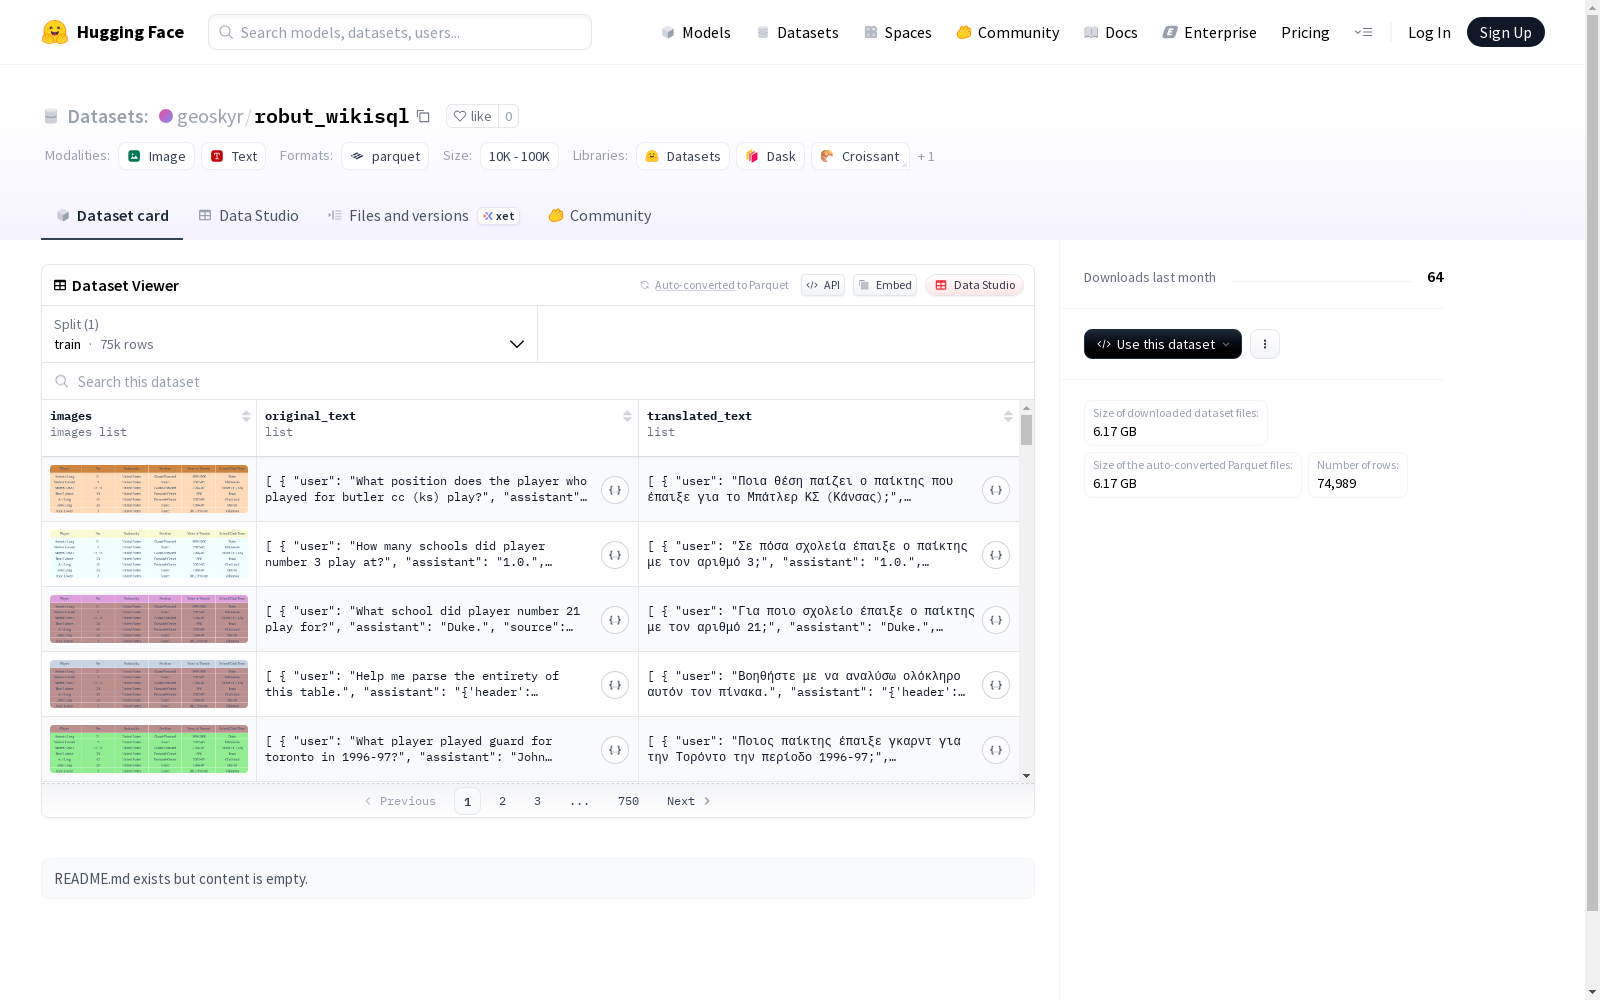The height and width of the screenshot is (1000, 1600).
Task: Open the geoskyr user profile
Action: point(209,116)
